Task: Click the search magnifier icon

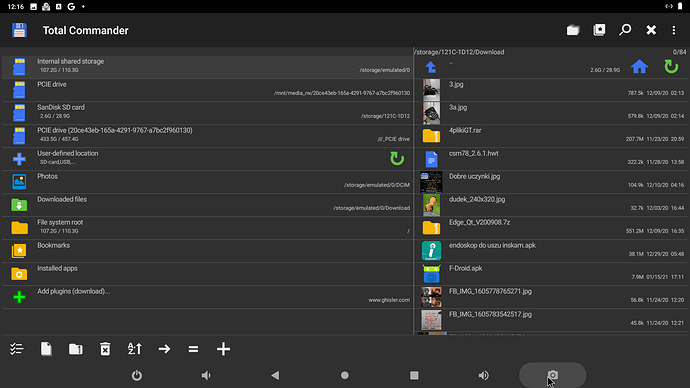Action: point(625,30)
